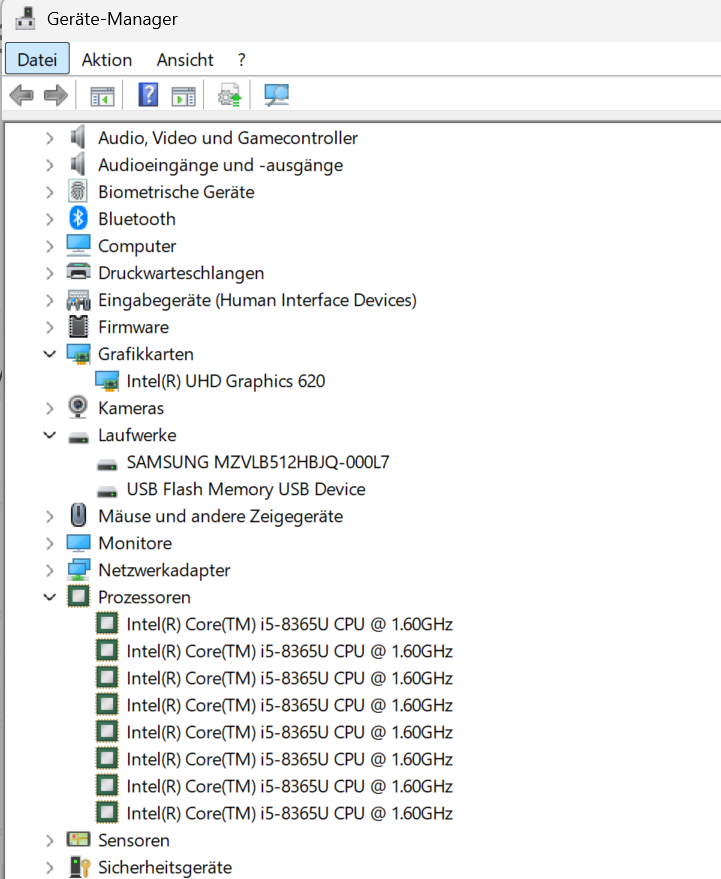
Task: Click the Geräte-Manager title bar icon
Action: click(x=25, y=18)
